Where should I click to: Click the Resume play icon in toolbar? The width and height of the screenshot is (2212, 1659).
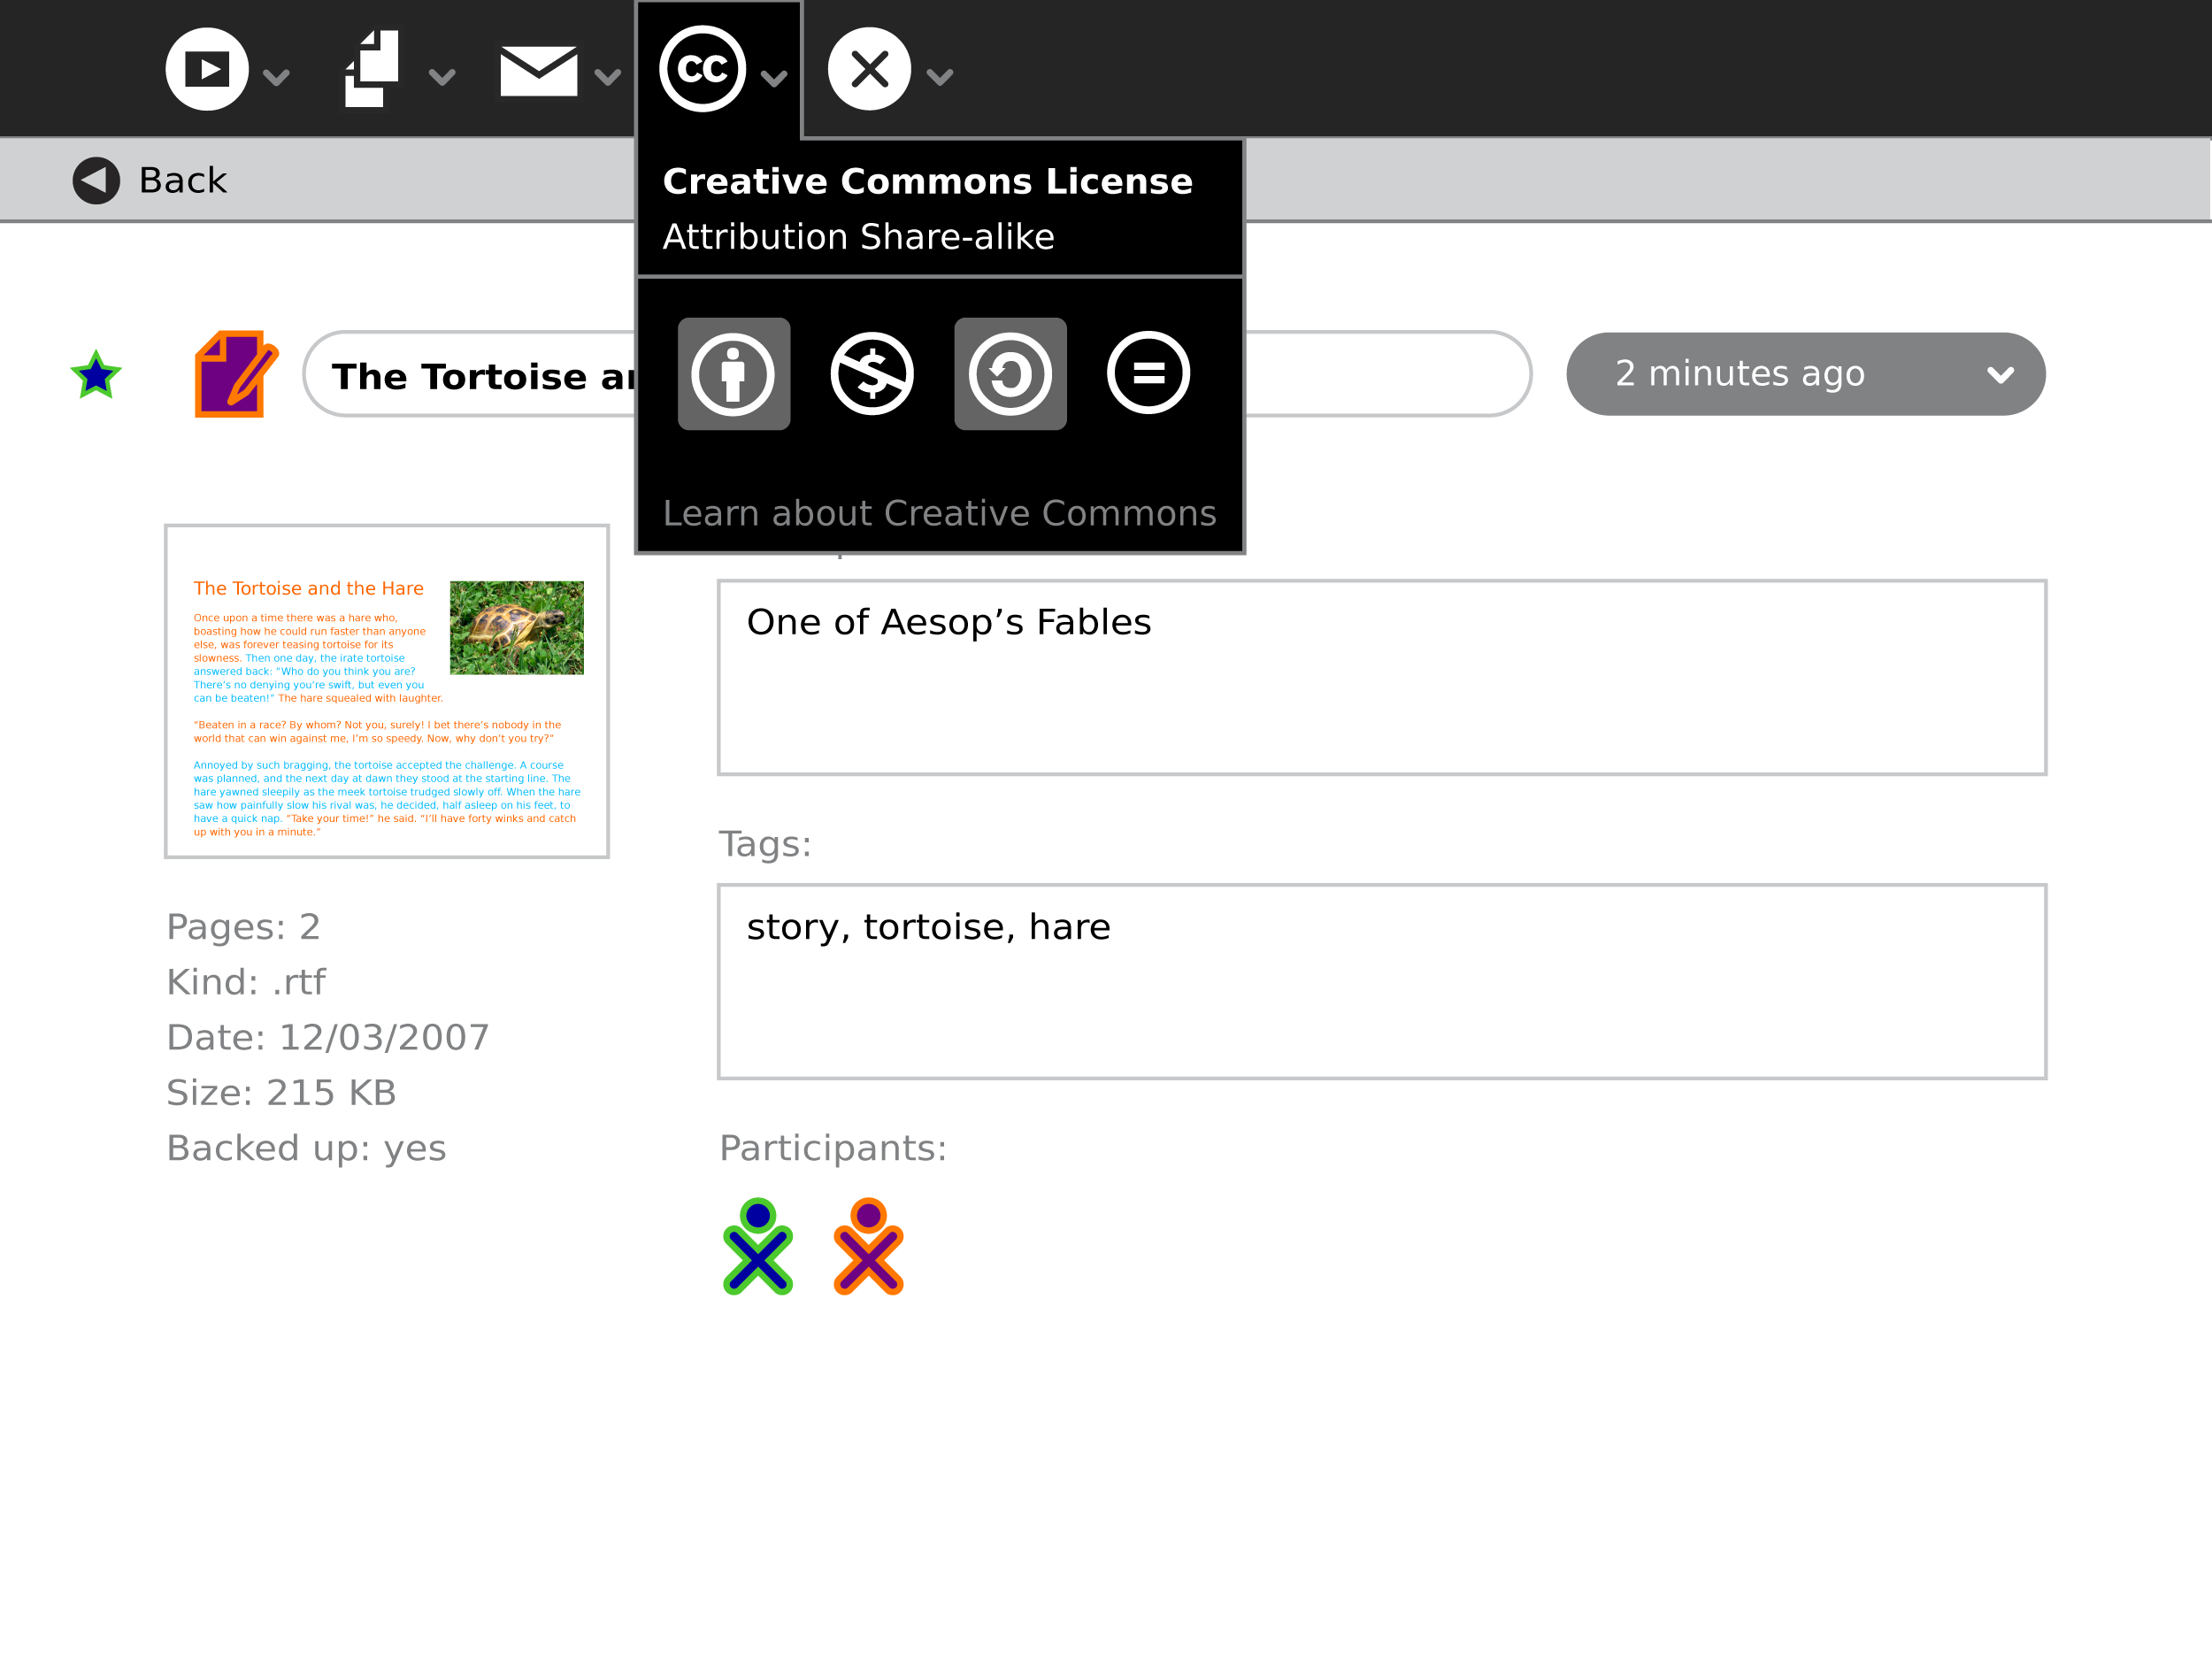pos(207,69)
